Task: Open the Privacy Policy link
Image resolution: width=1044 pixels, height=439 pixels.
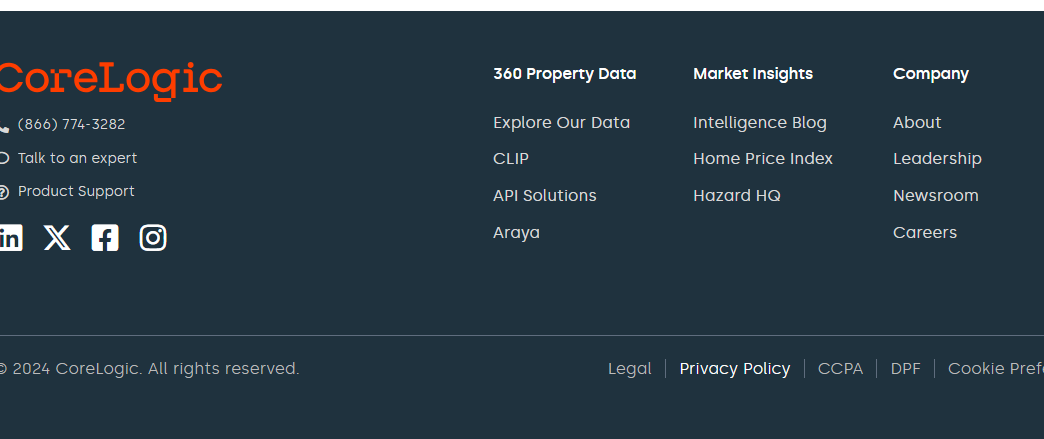Action: [734, 368]
